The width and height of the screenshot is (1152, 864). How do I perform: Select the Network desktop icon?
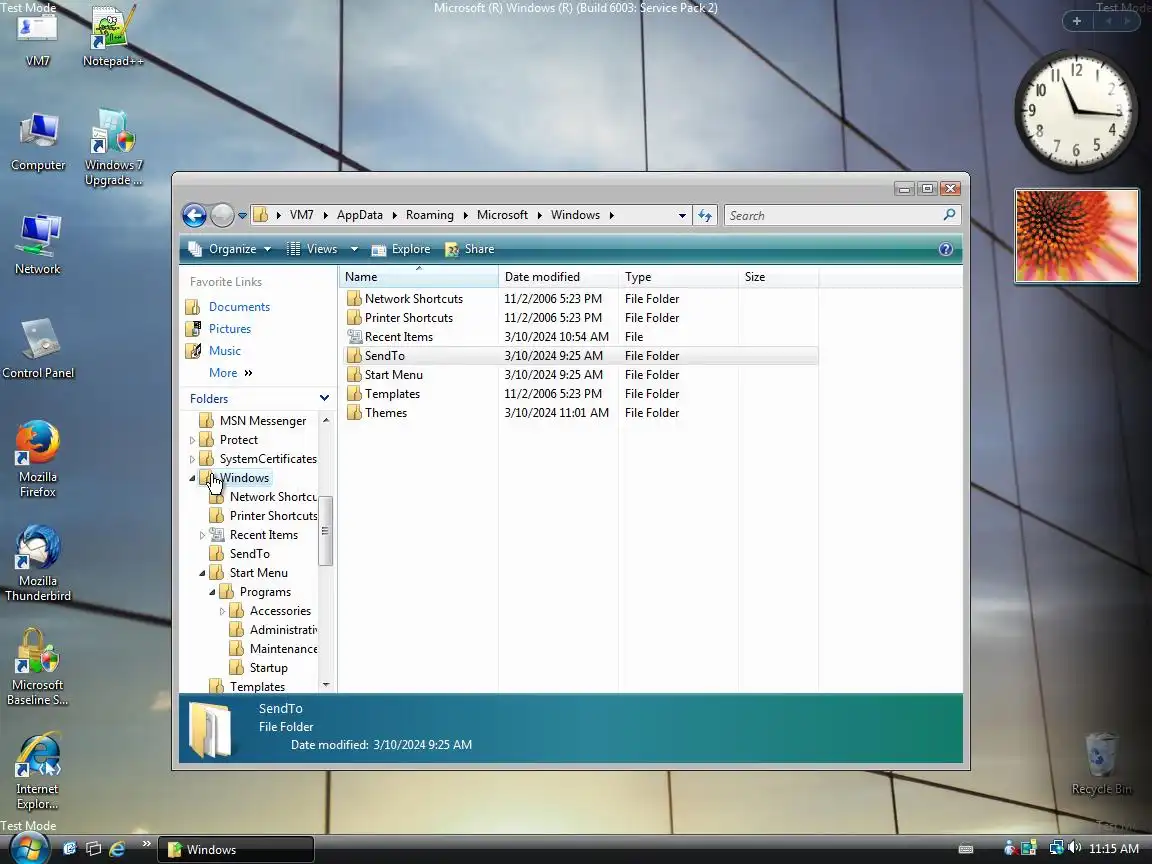point(37,245)
